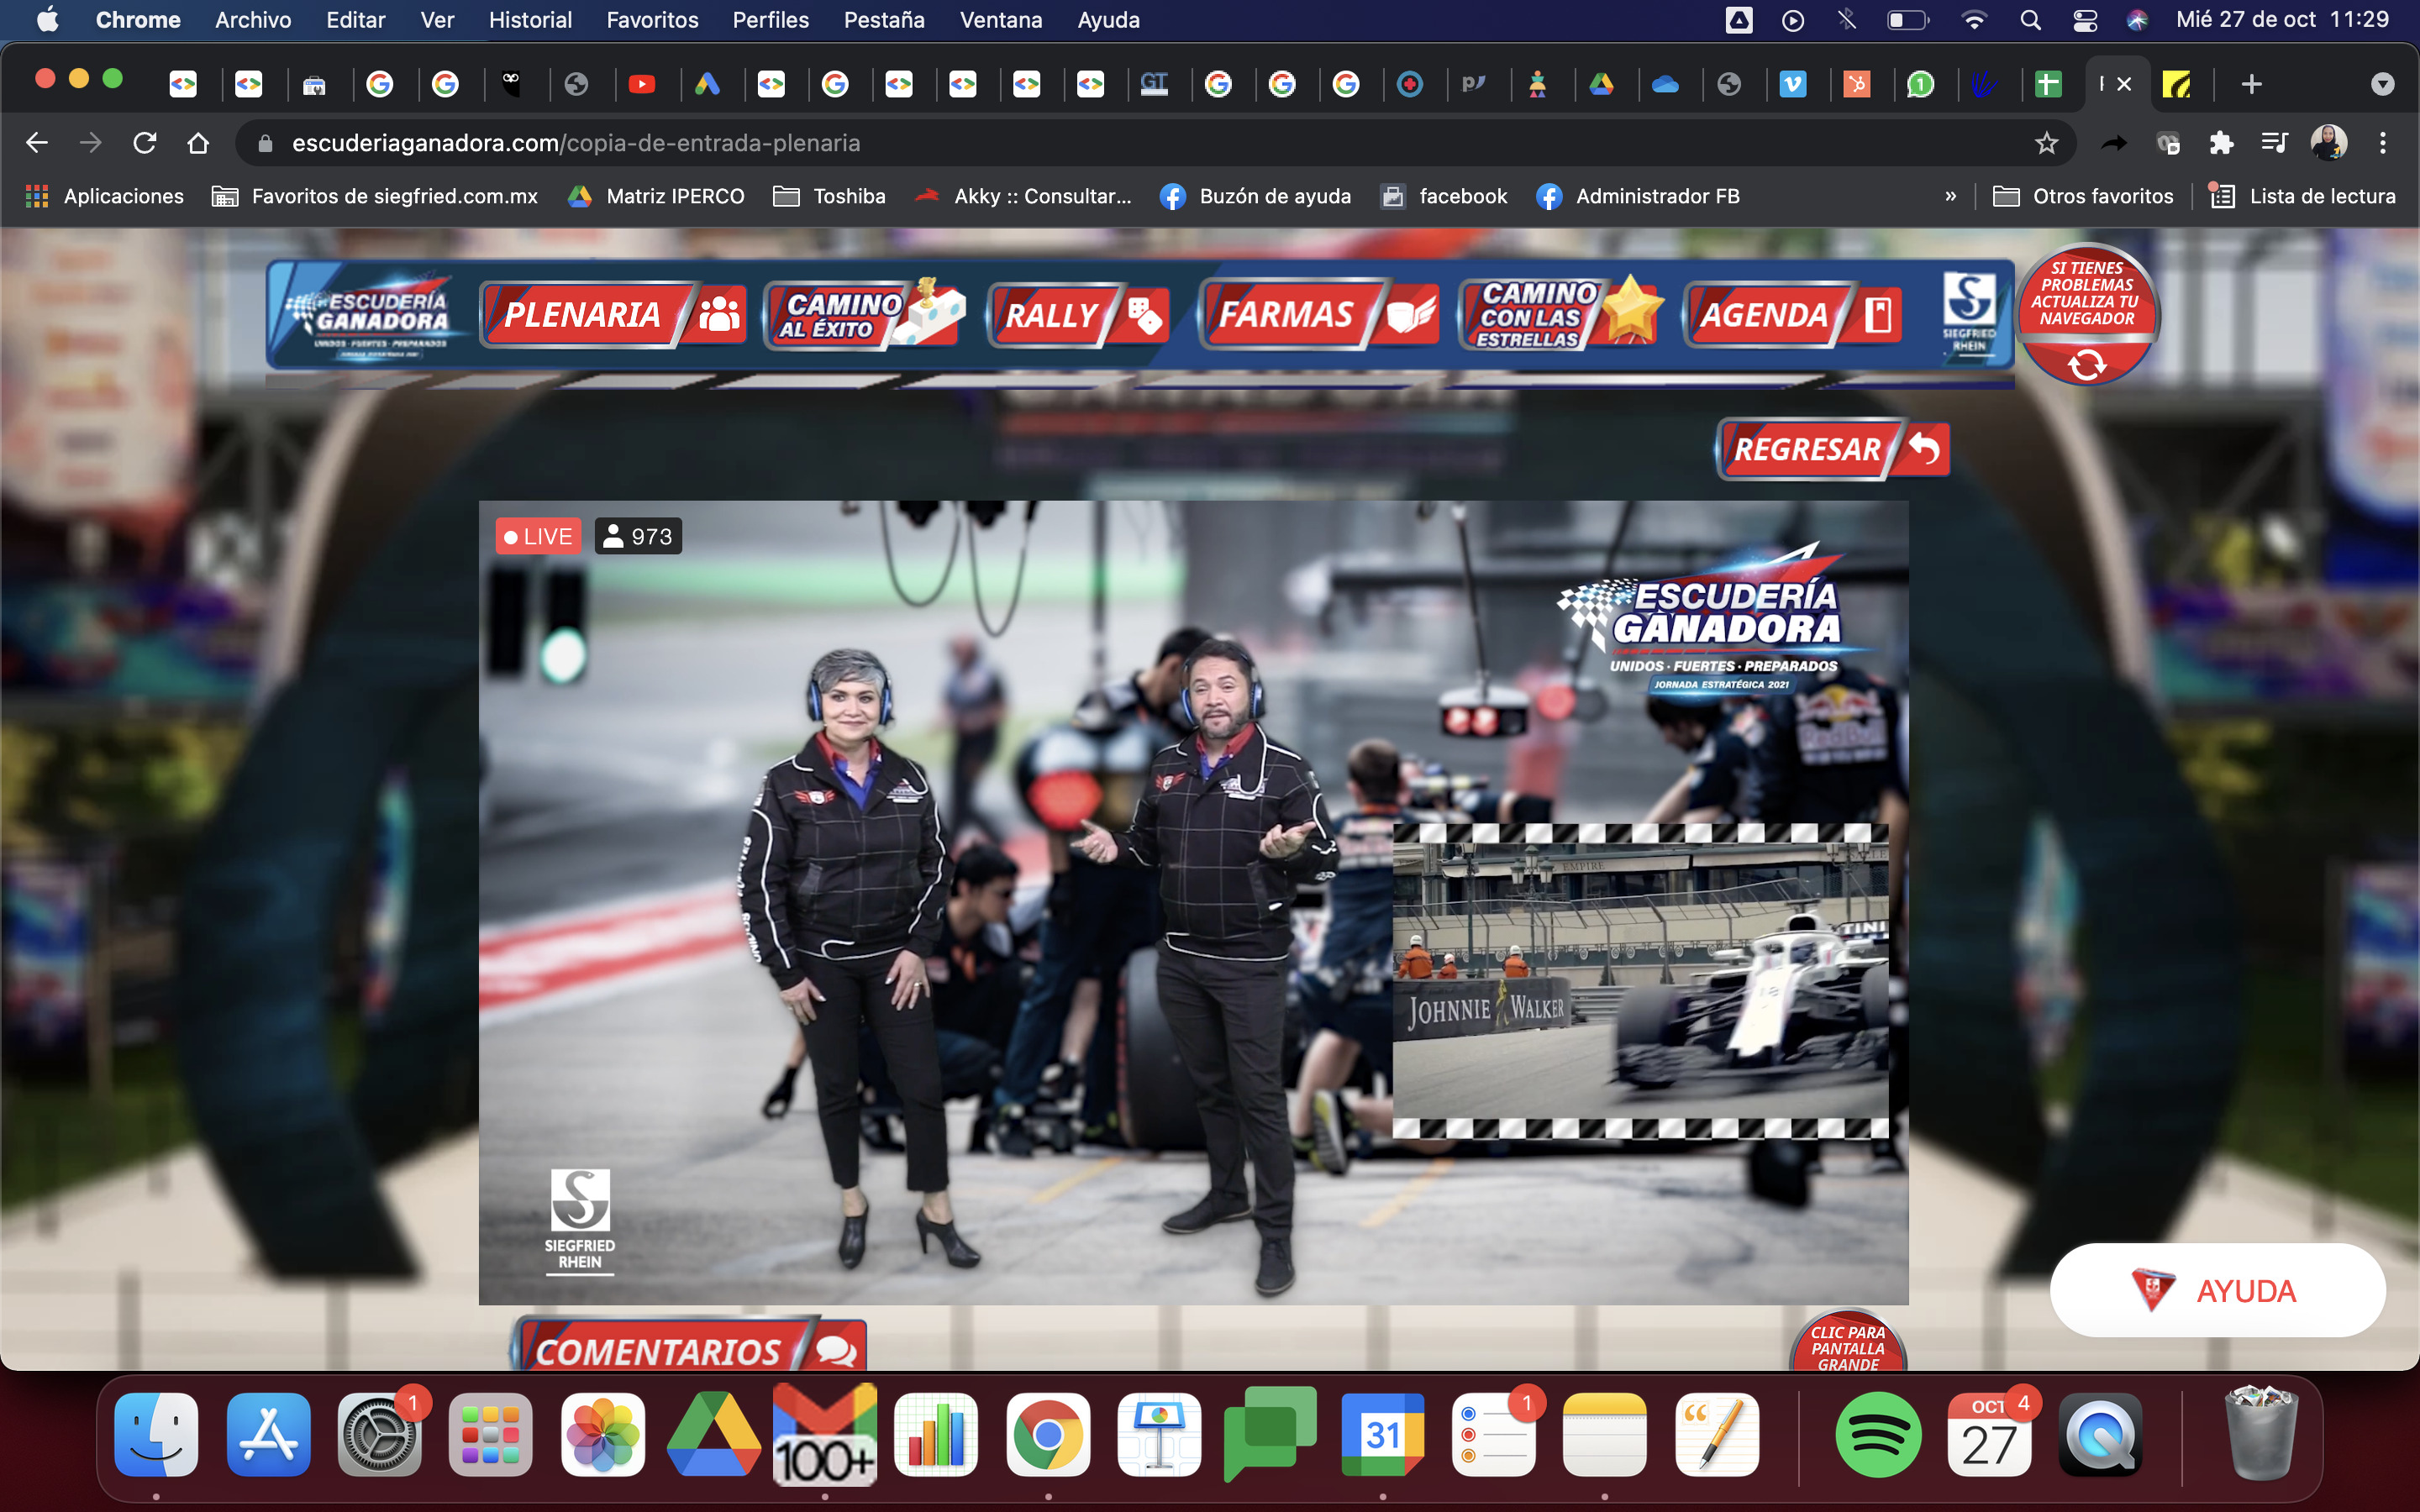Open Control Center in menu bar
This screenshot has width=2420, height=1512.
pos(2085,20)
